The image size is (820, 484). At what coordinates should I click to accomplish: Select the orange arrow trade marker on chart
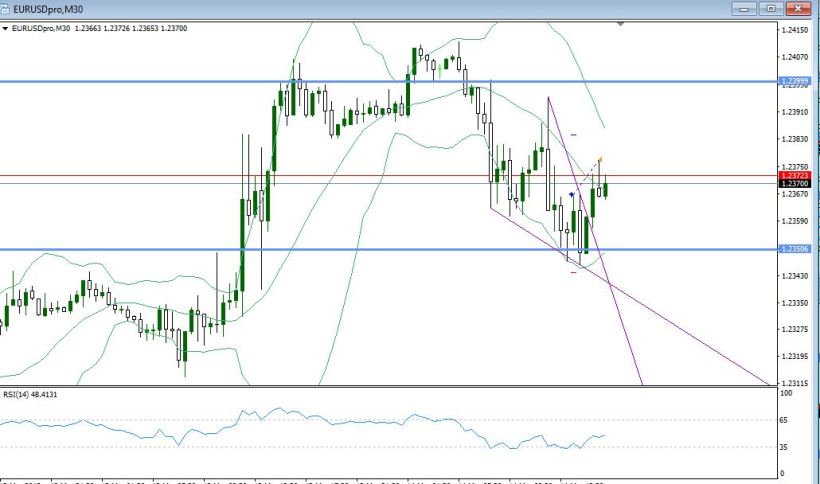point(600,159)
